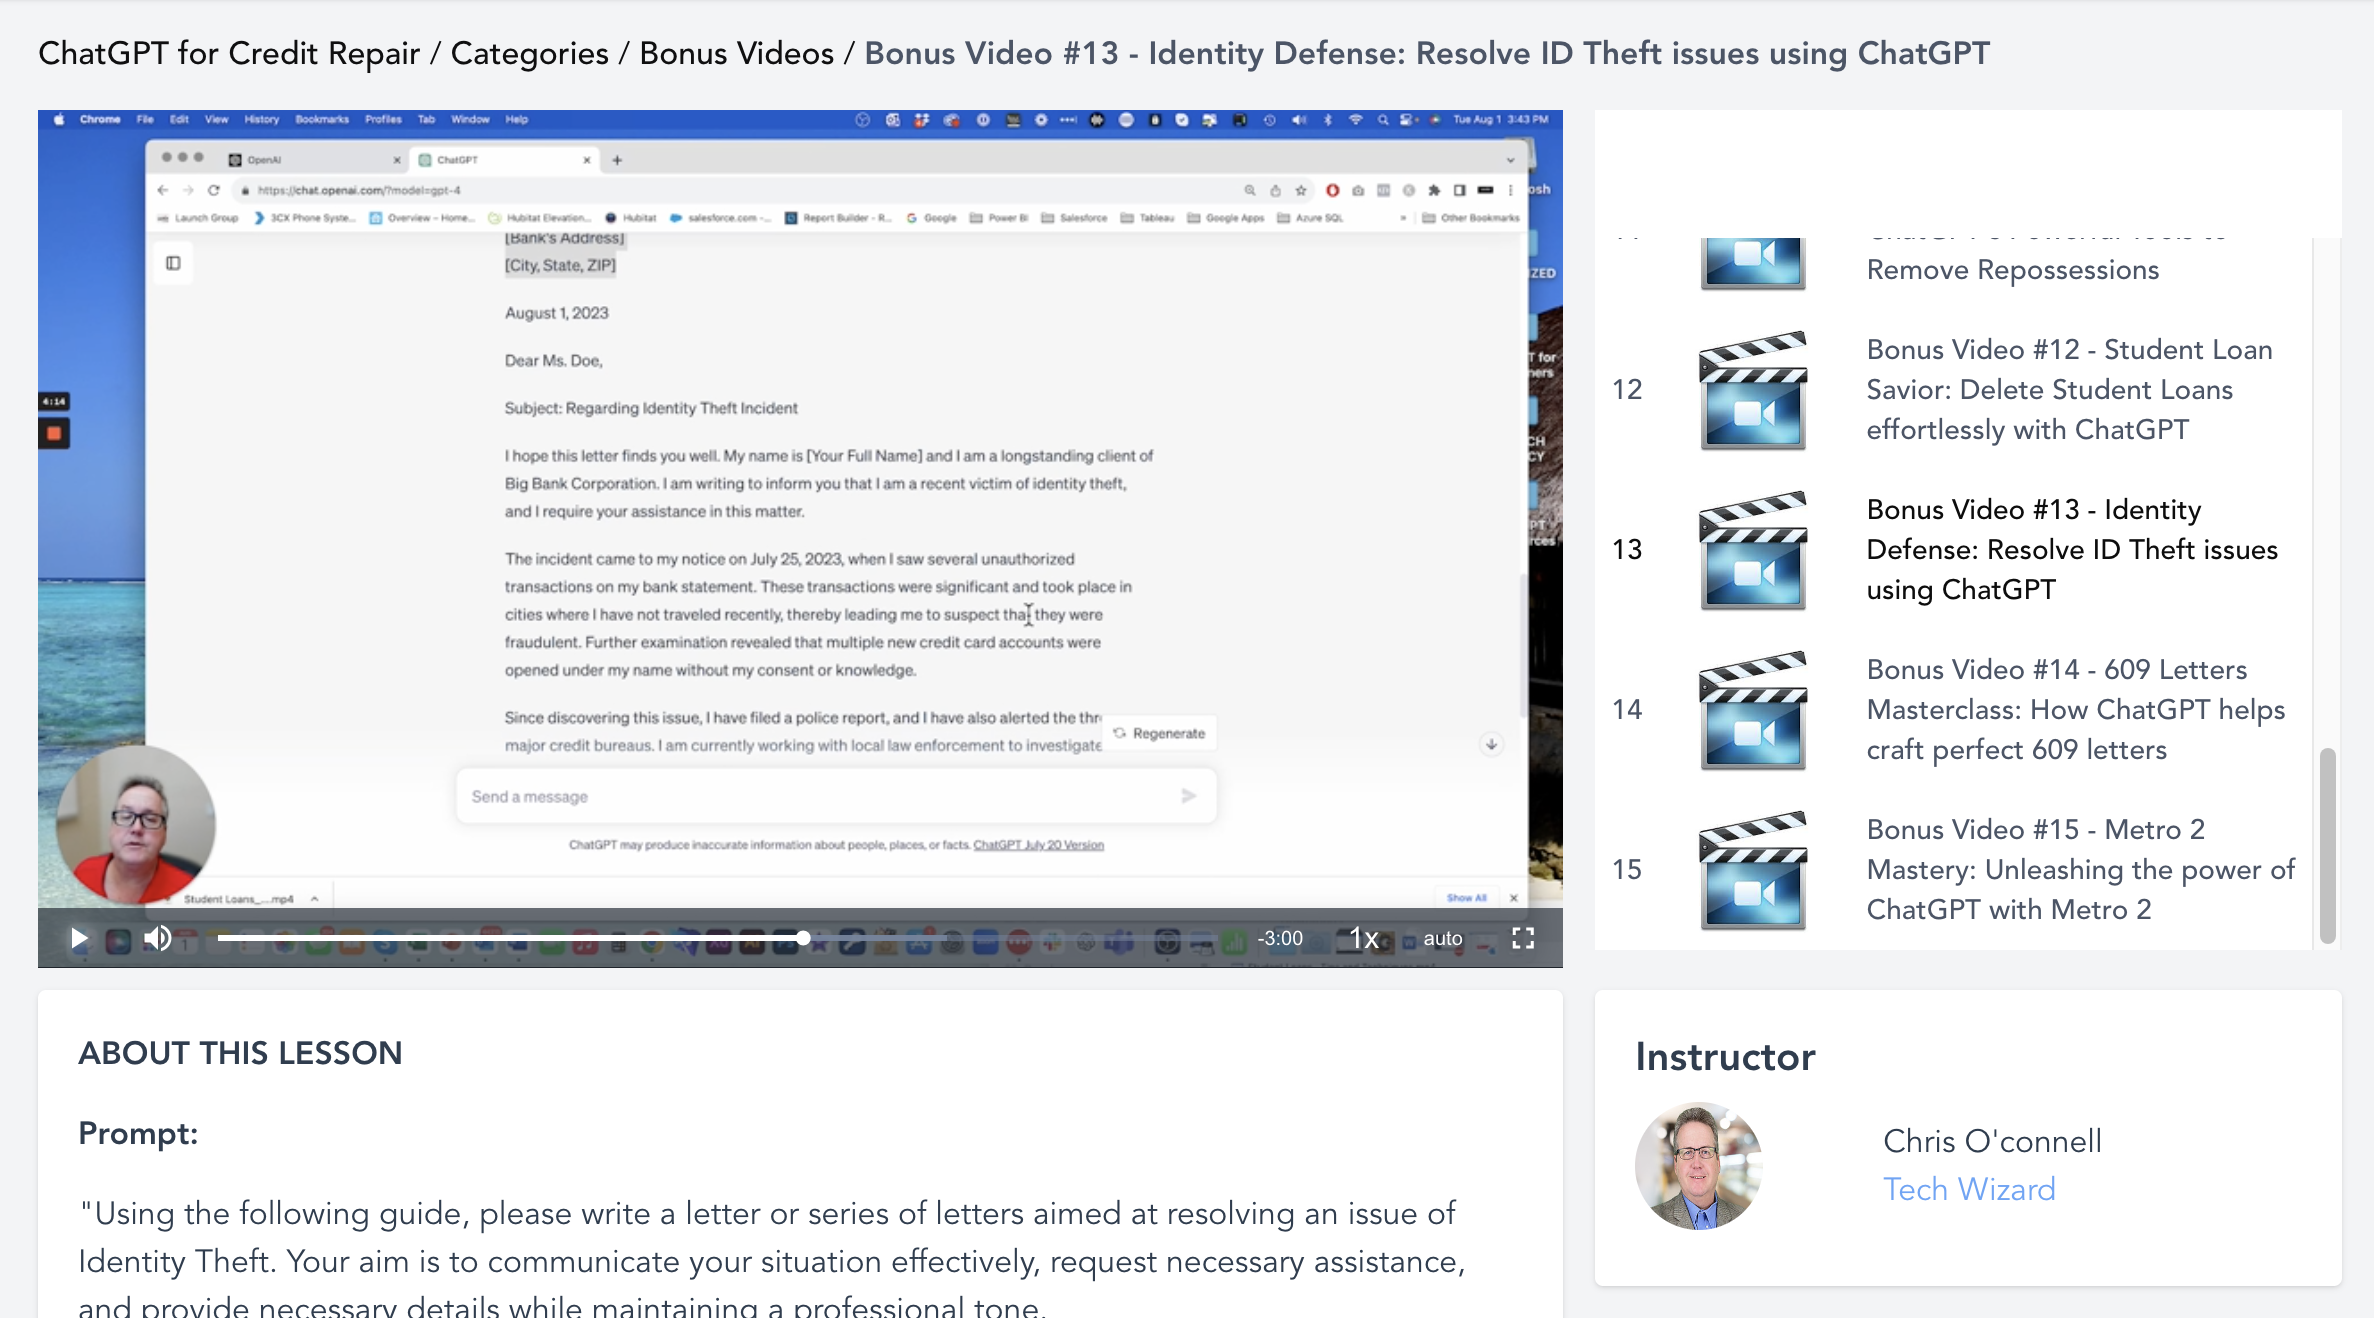Click the lesson playlist scrollbar thumb
Image resolution: width=2374 pixels, height=1318 pixels.
tap(2328, 845)
